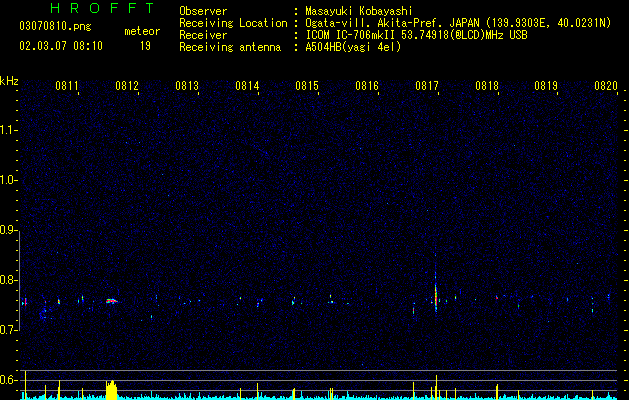Click the meteor count label
Viewport: 629px width, 400px height.
click(x=142, y=31)
